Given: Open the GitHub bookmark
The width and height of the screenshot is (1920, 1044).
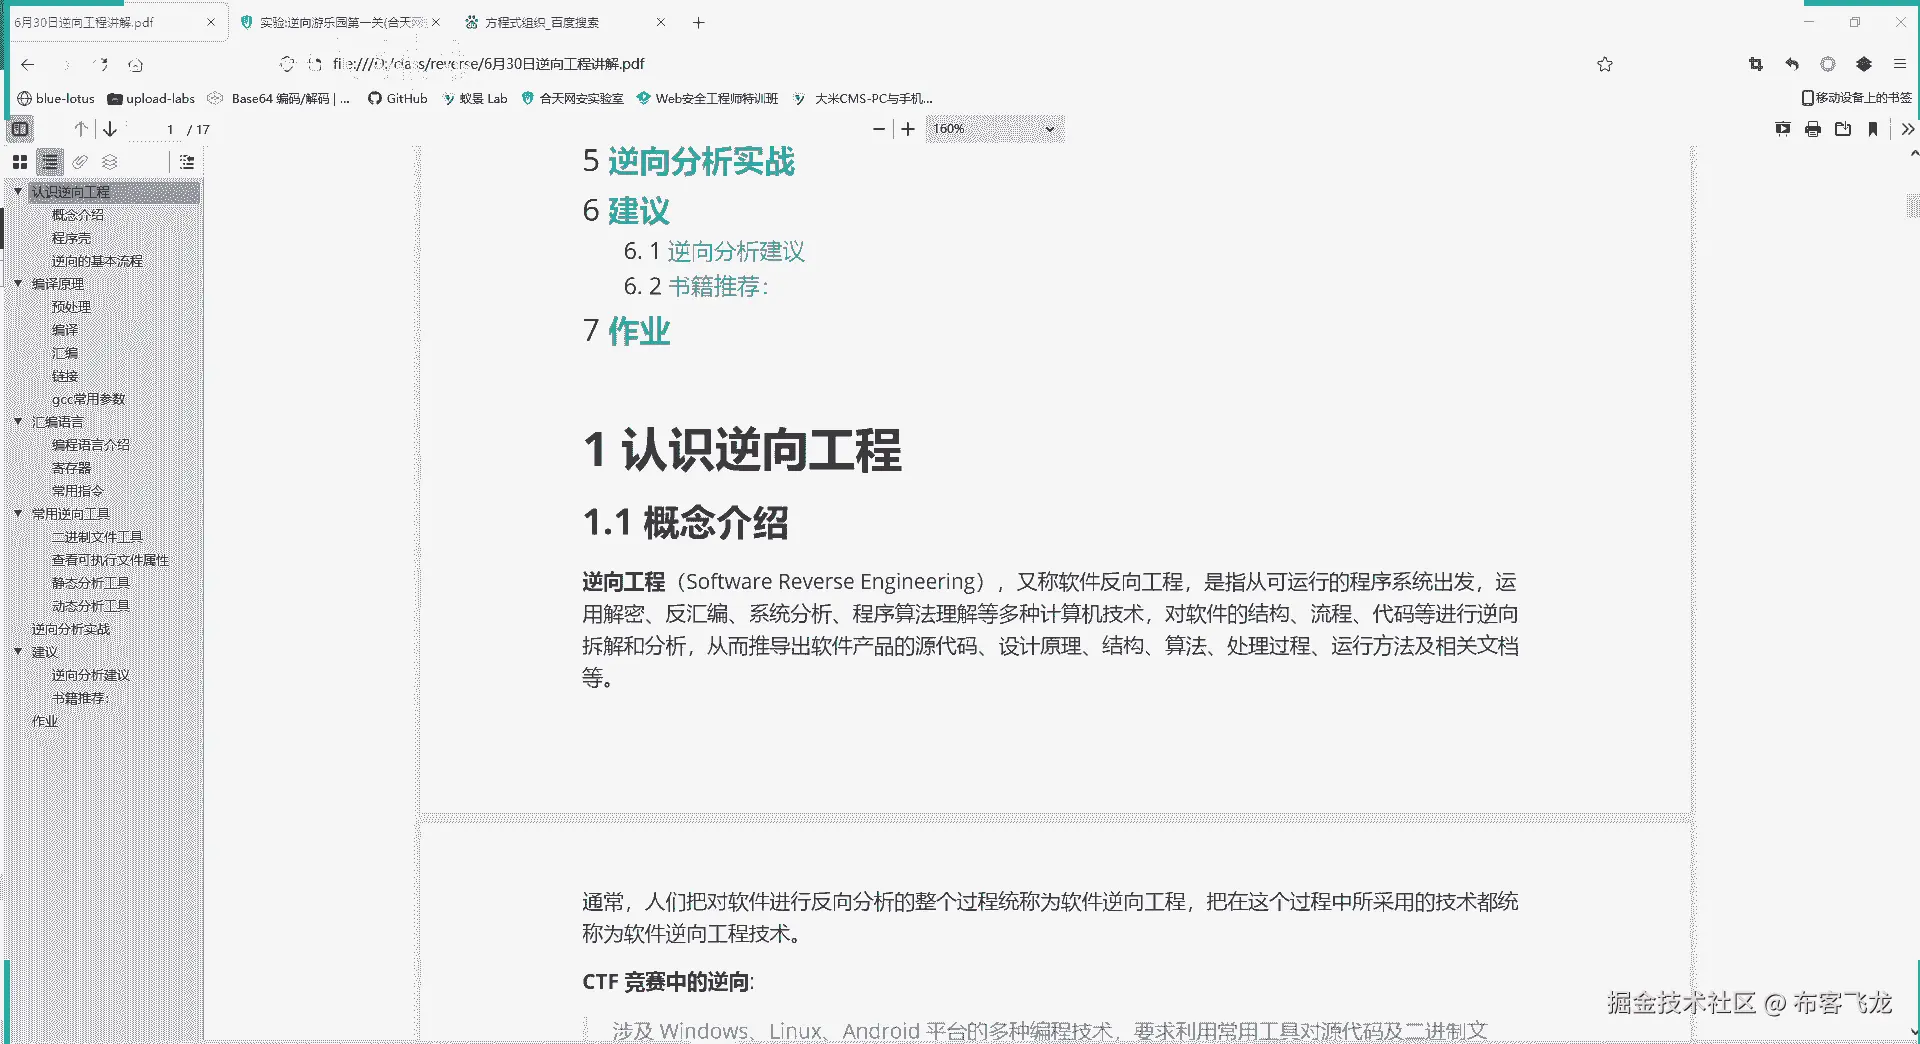Looking at the screenshot, I should tap(398, 98).
